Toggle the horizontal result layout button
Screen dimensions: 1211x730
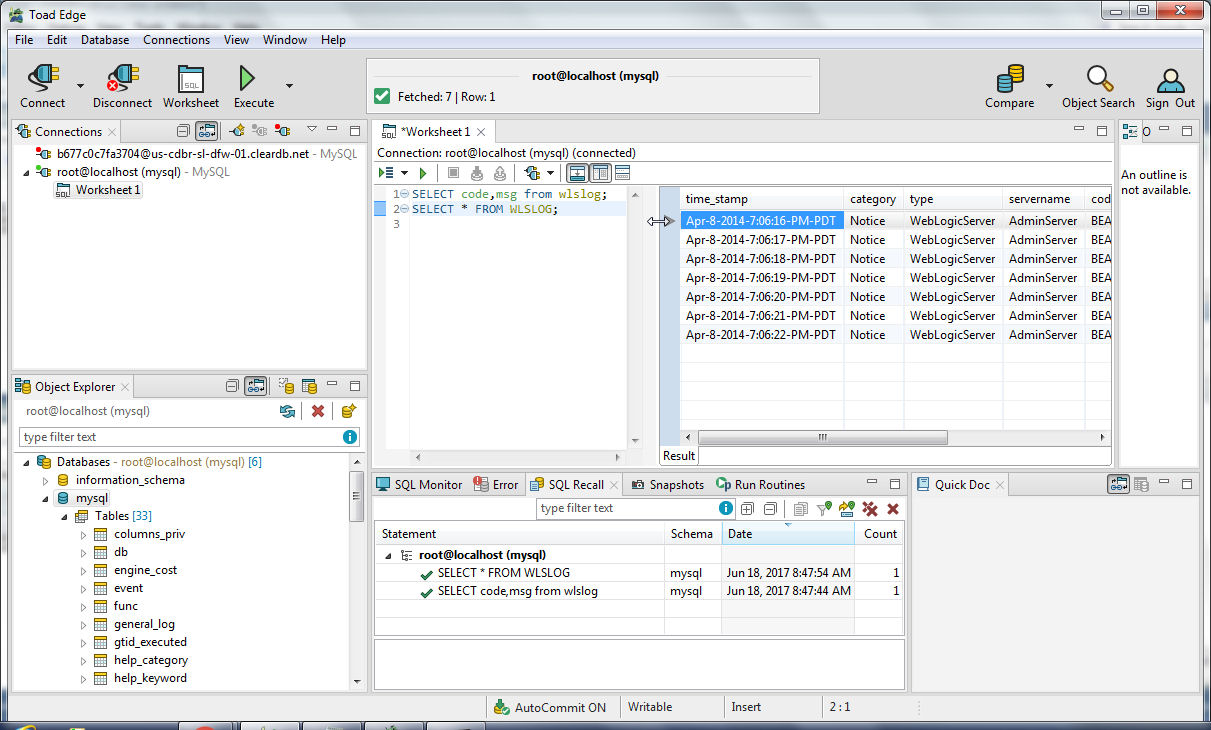pos(577,173)
